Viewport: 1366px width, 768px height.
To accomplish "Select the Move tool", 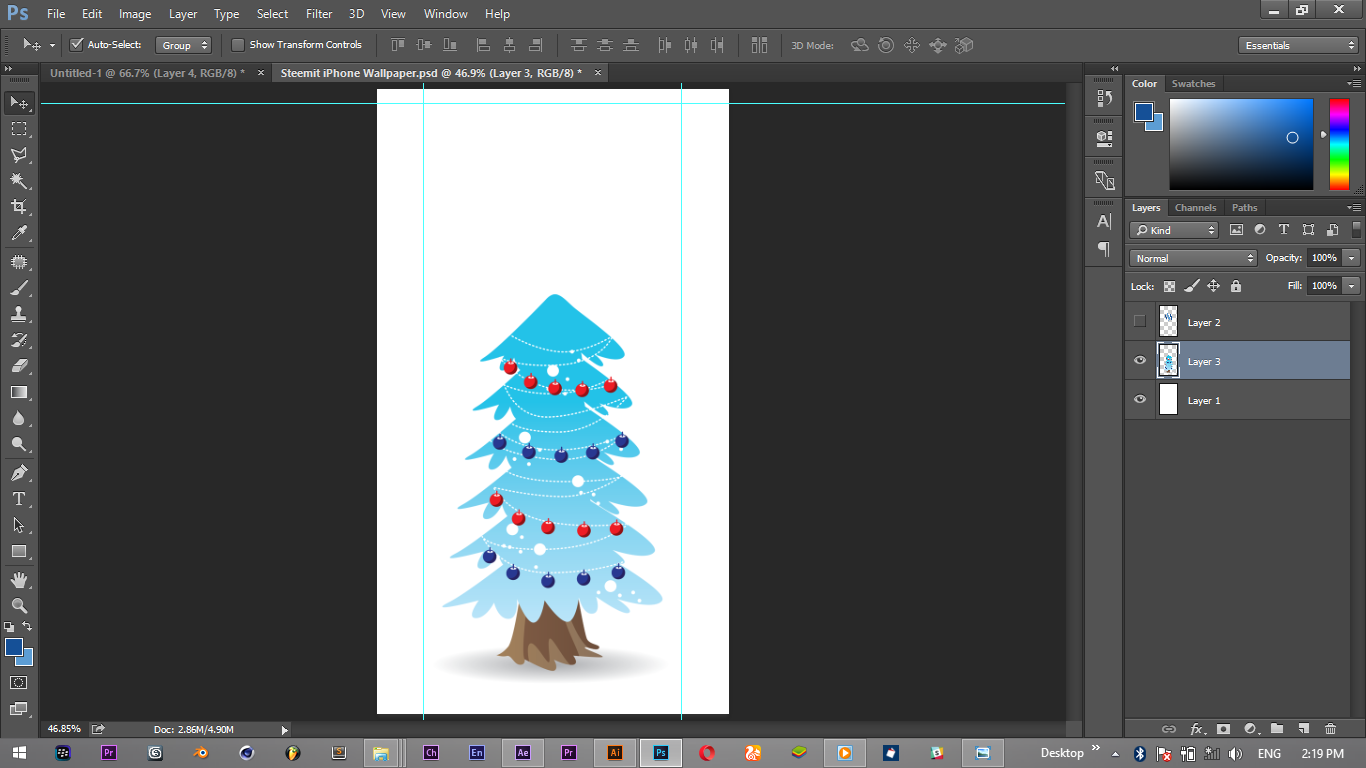I will 19,103.
